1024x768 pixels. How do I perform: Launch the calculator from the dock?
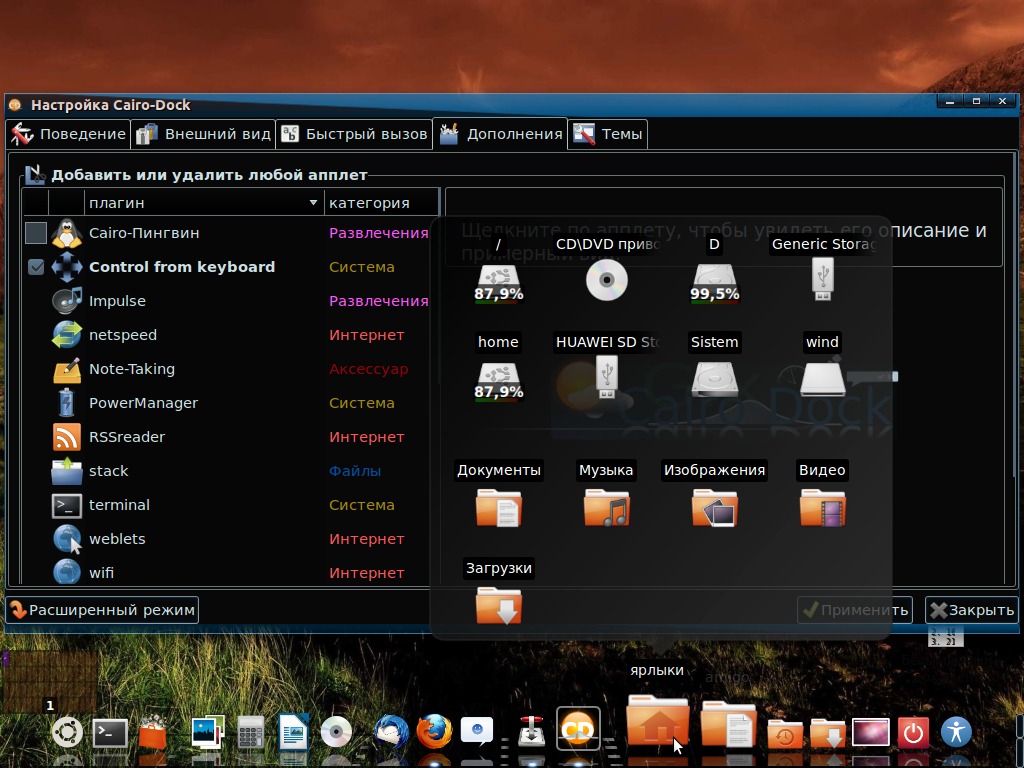[251, 732]
